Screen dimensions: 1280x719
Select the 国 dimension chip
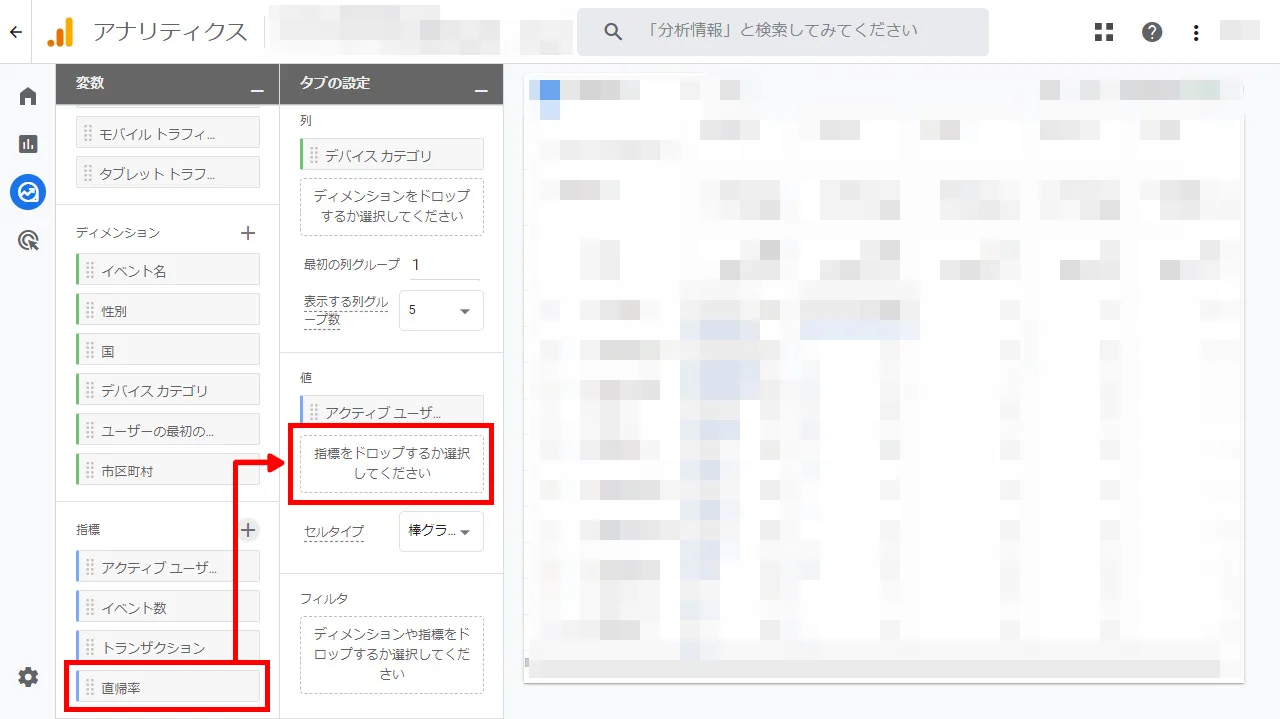[x=167, y=348]
